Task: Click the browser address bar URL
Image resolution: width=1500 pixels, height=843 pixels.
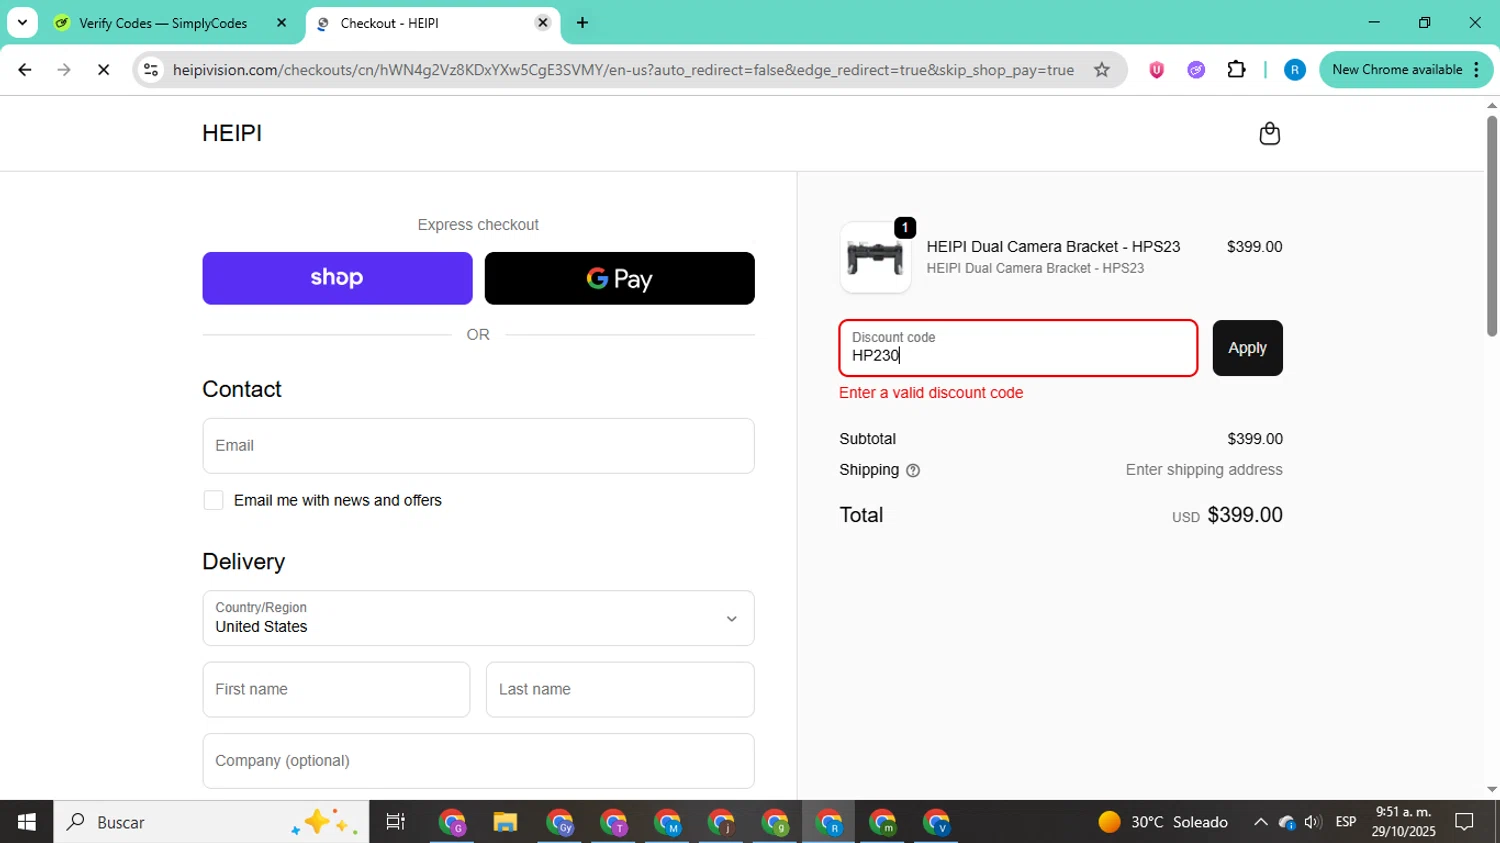Action: pyautogui.click(x=623, y=70)
